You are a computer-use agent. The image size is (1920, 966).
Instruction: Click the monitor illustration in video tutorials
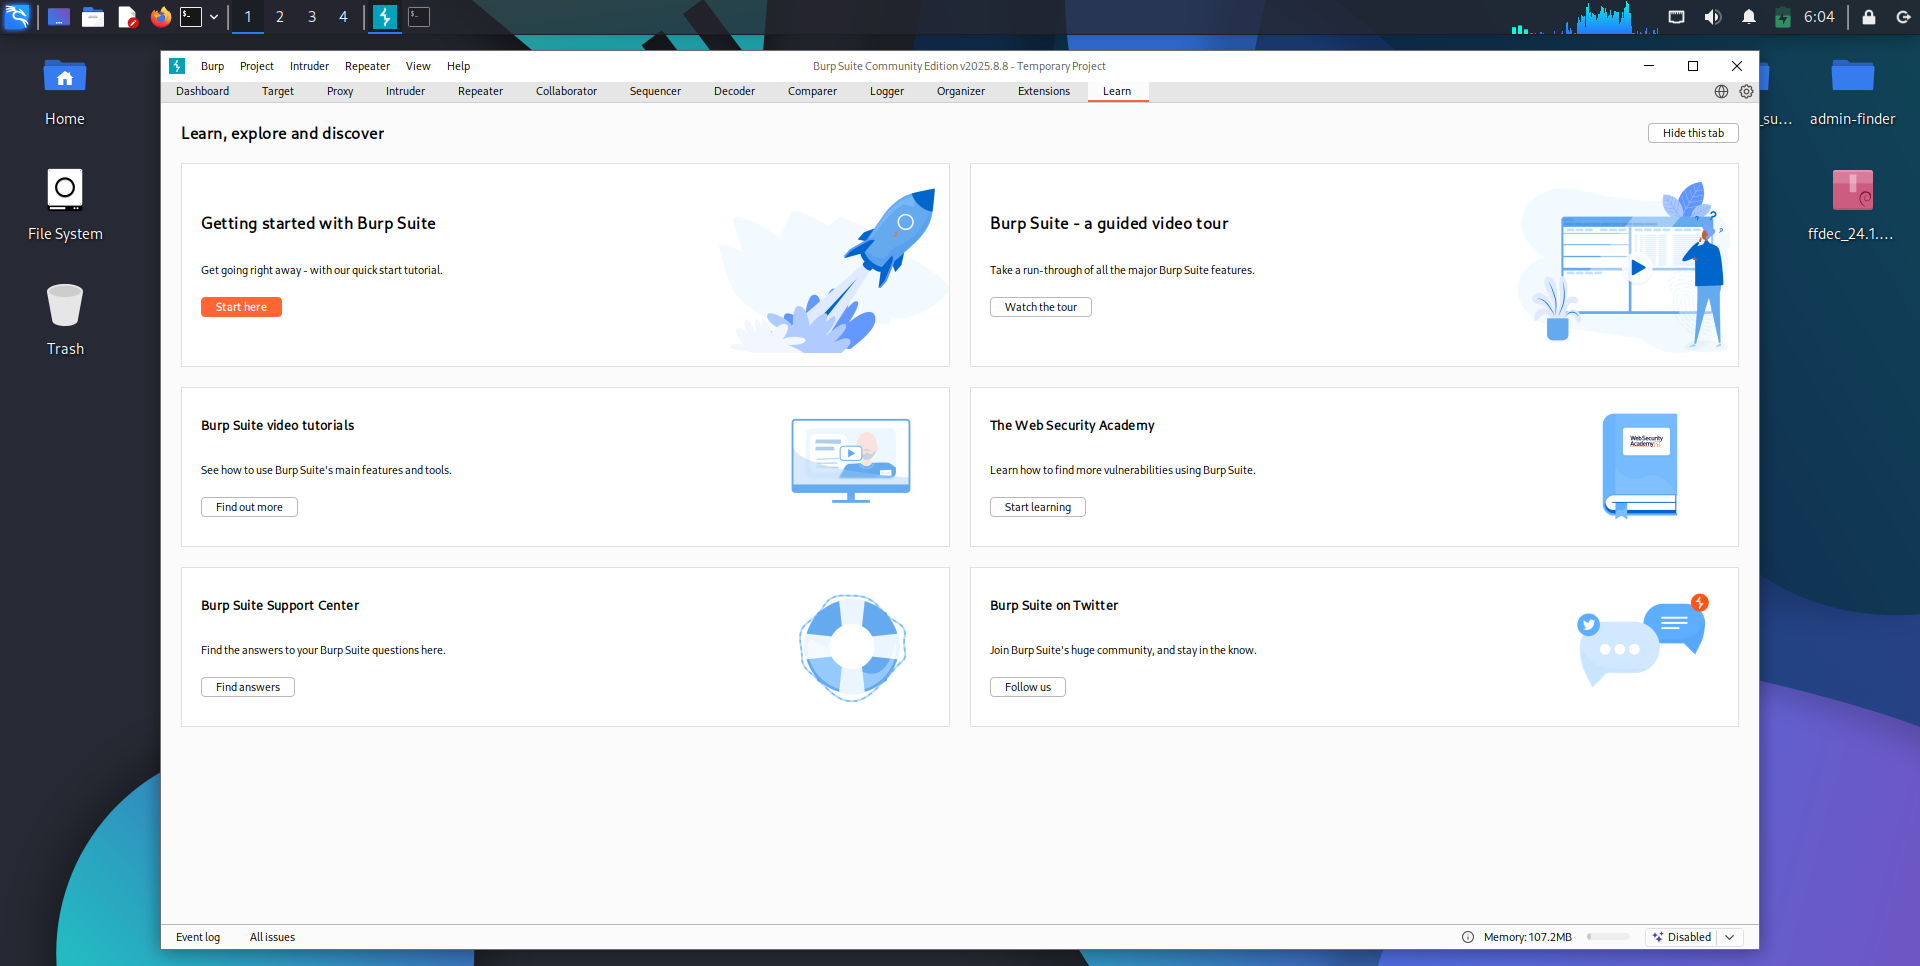(x=851, y=461)
